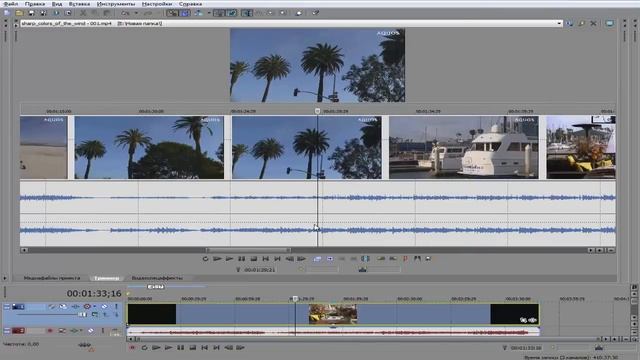The image size is (640, 360).
Task: Click the scrub control above timeline
Action: [156, 287]
